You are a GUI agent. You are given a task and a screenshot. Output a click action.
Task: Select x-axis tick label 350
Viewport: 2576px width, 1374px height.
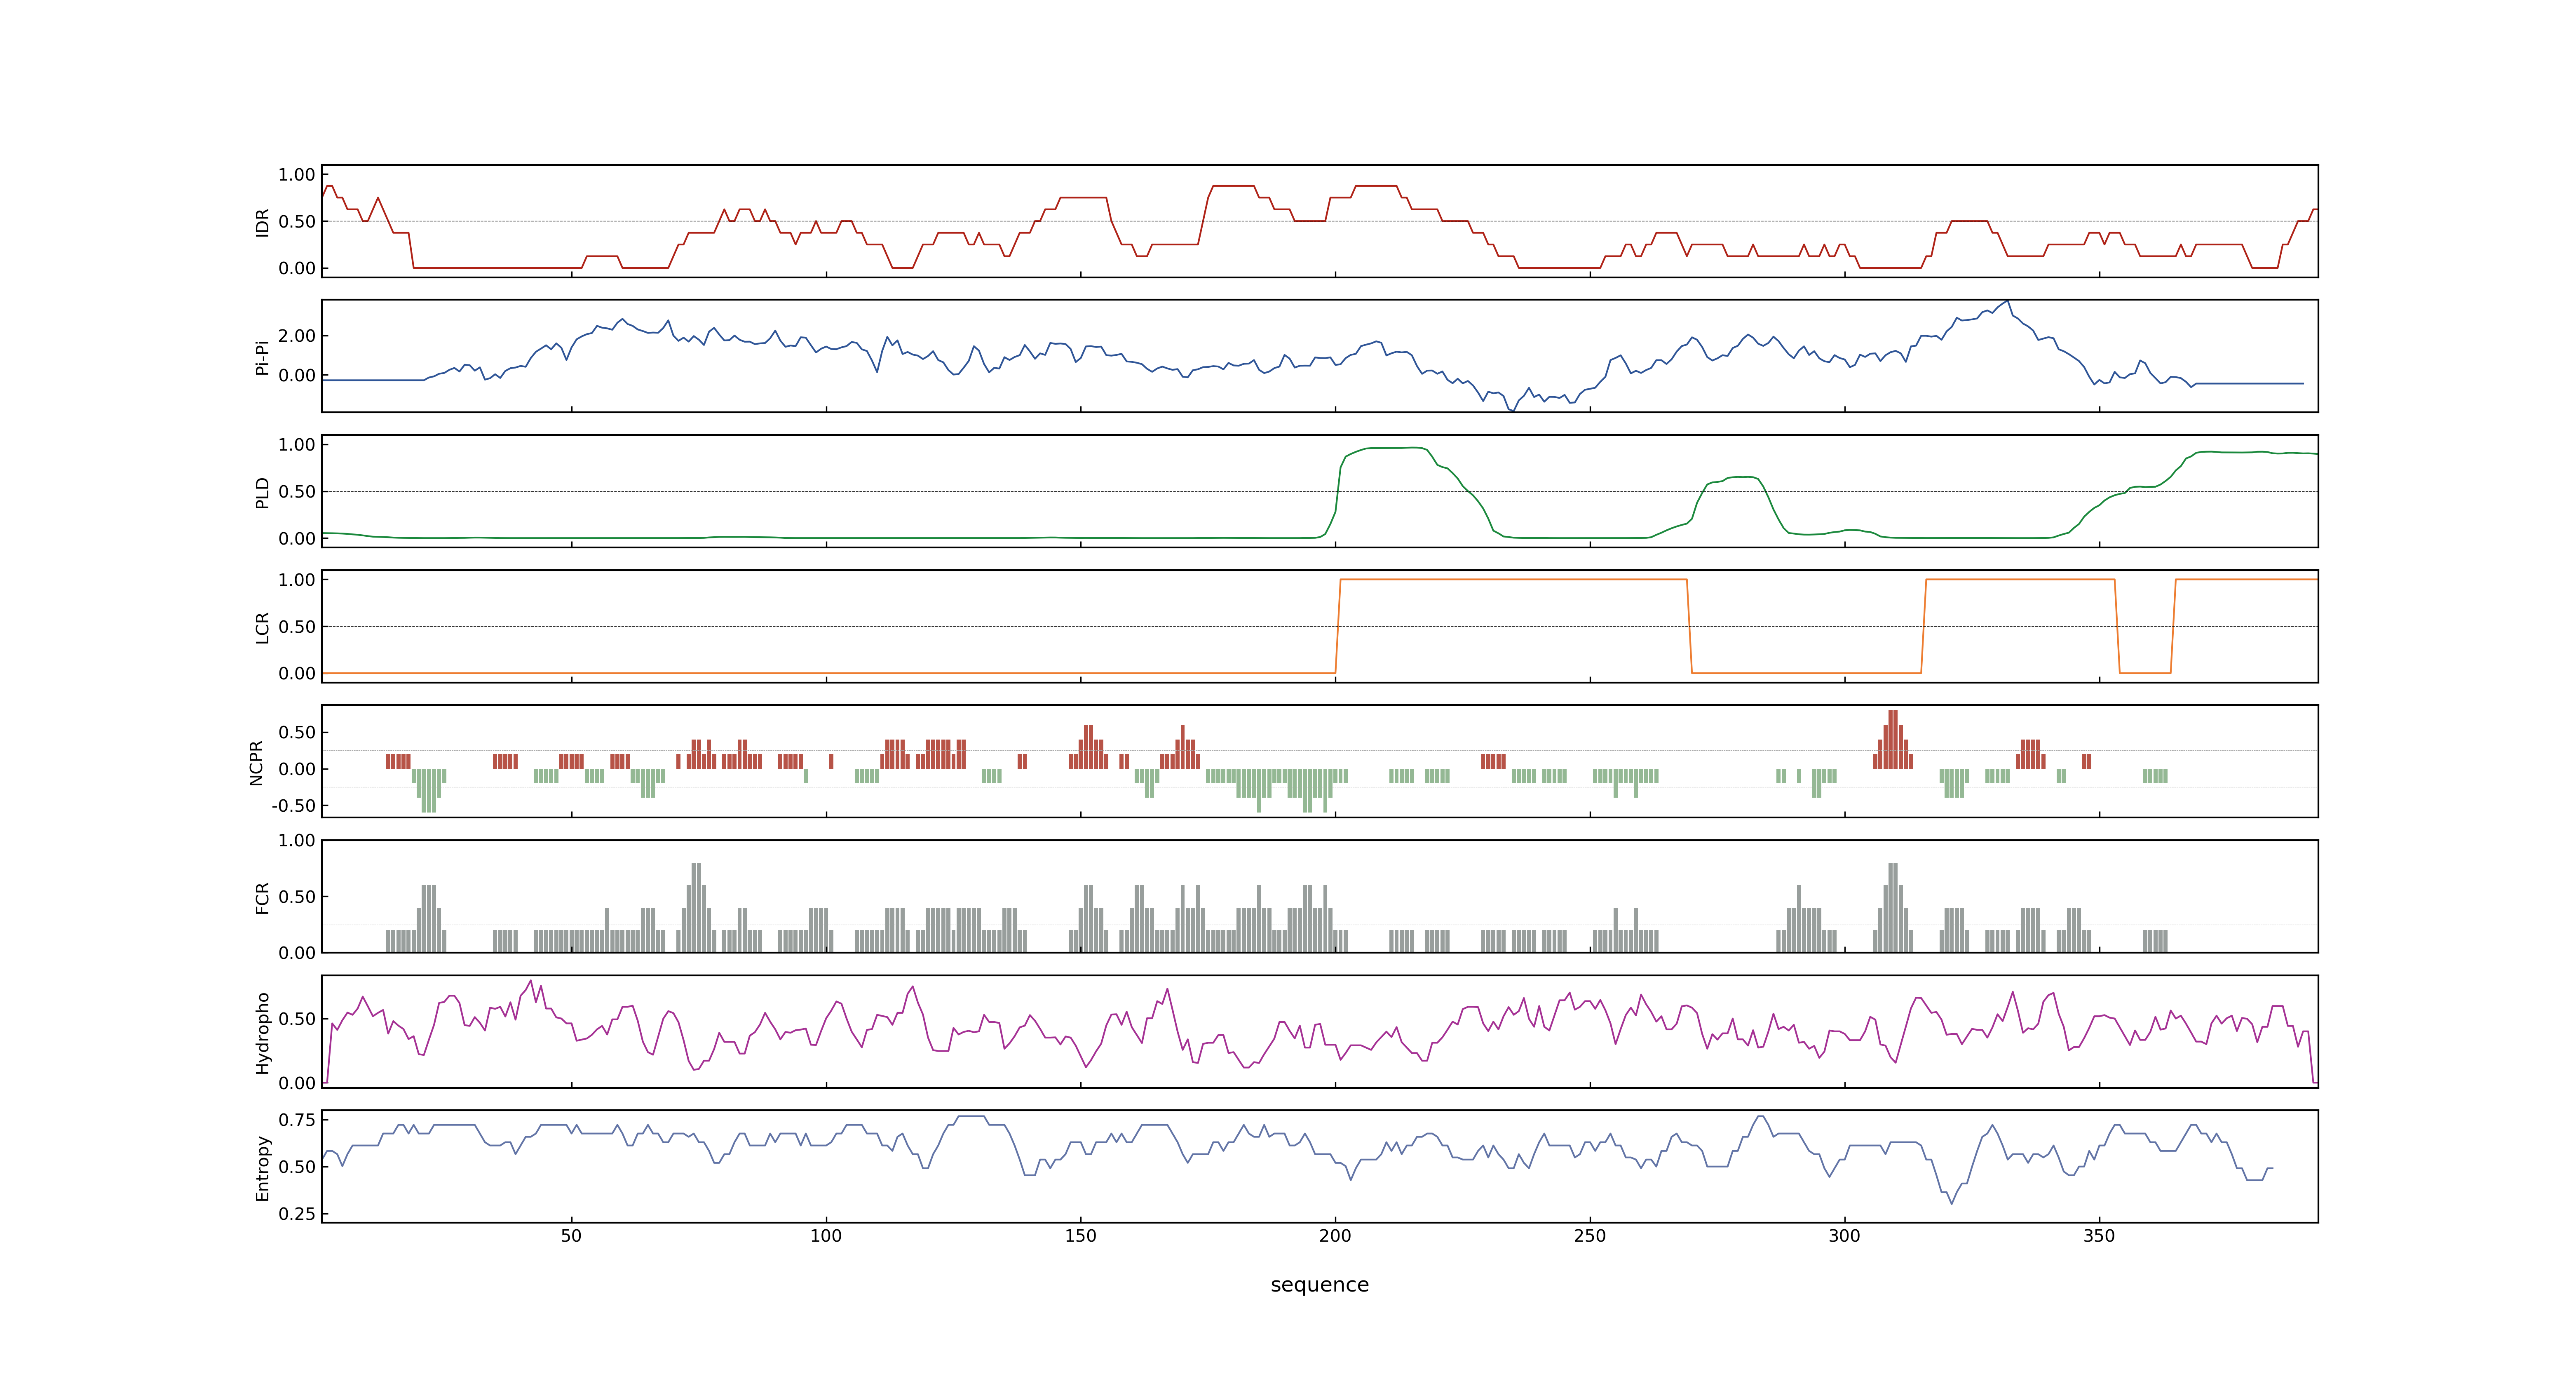pos(2099,1236)
